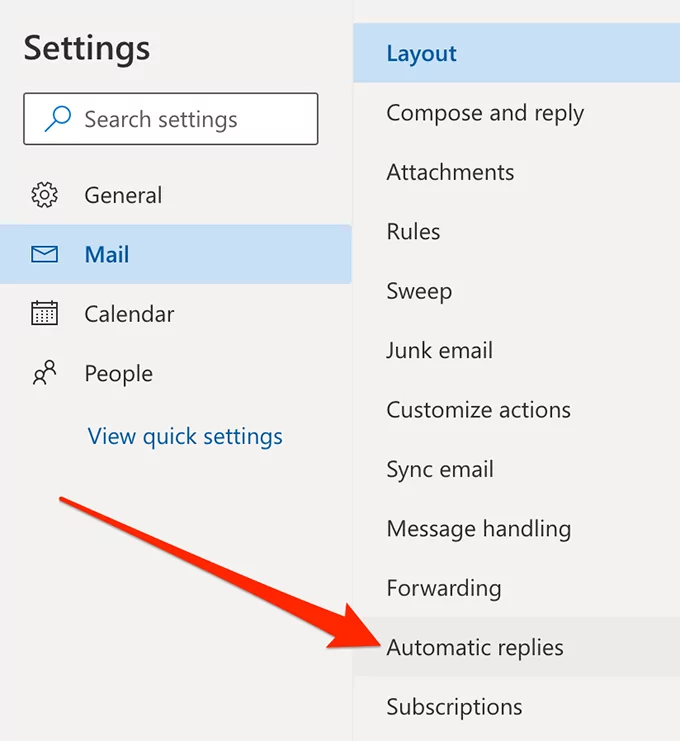Open Attachments settings

[x=516, y=172]
